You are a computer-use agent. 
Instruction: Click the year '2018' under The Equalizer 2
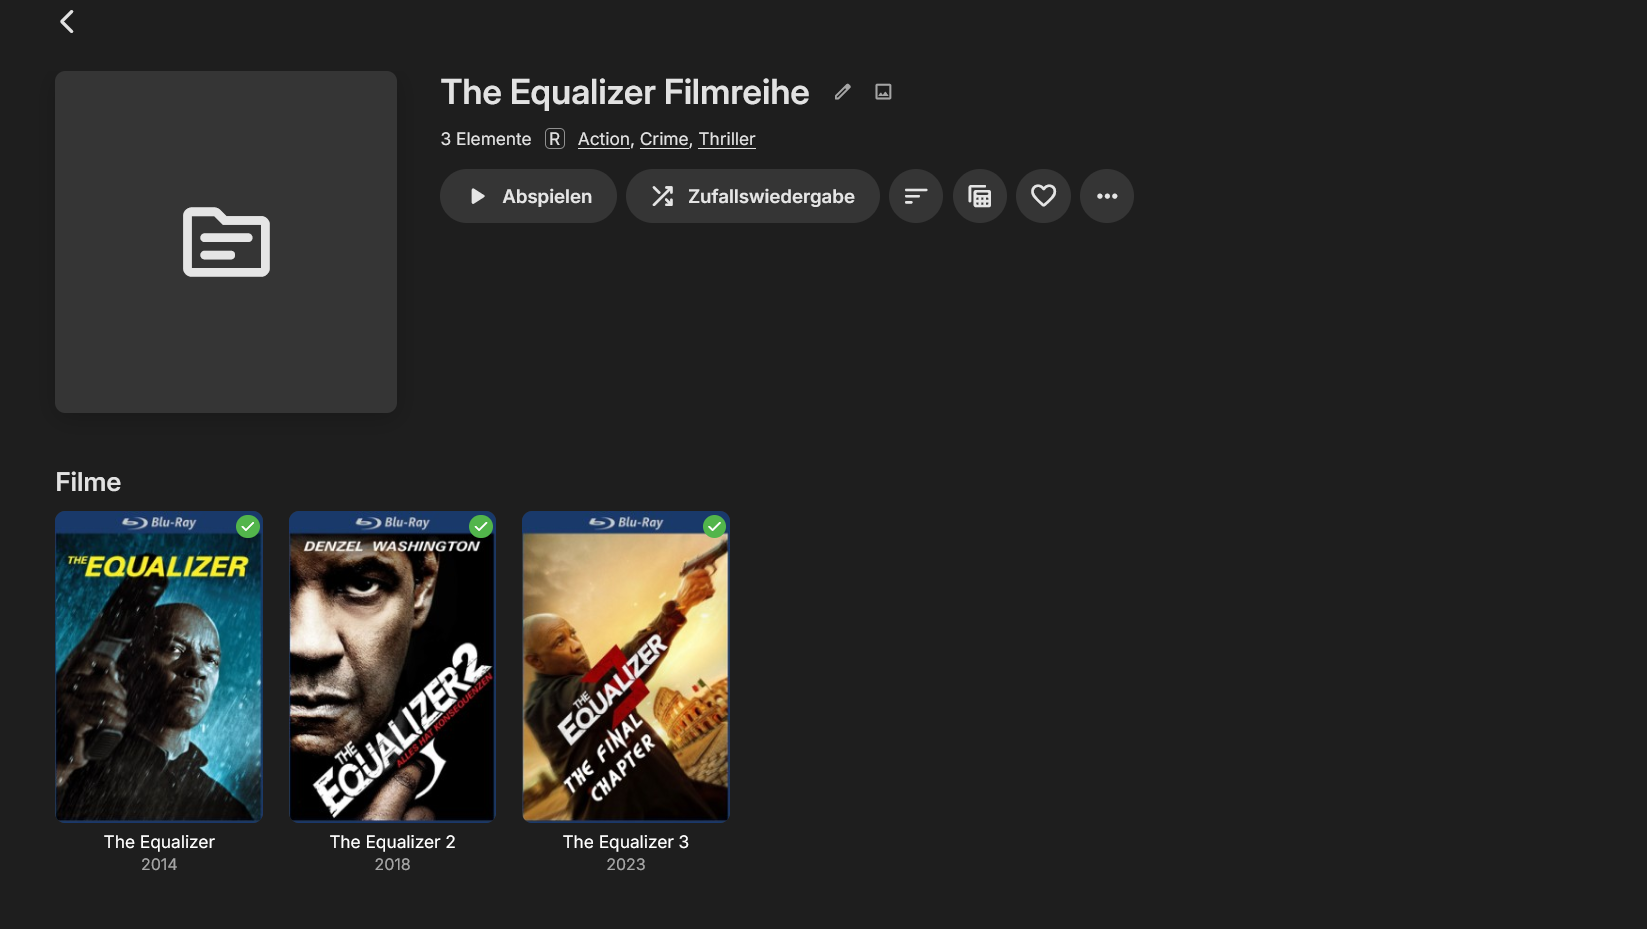tap(392, 864)
